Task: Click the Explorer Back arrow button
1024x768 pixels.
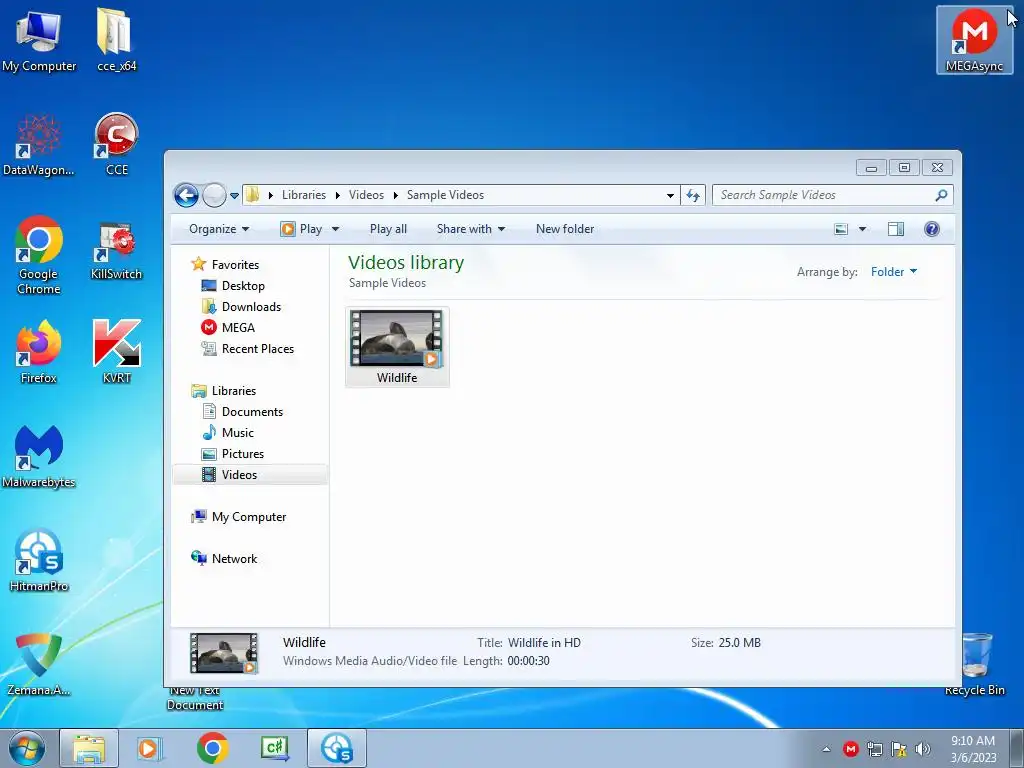Action: point(186,195)
